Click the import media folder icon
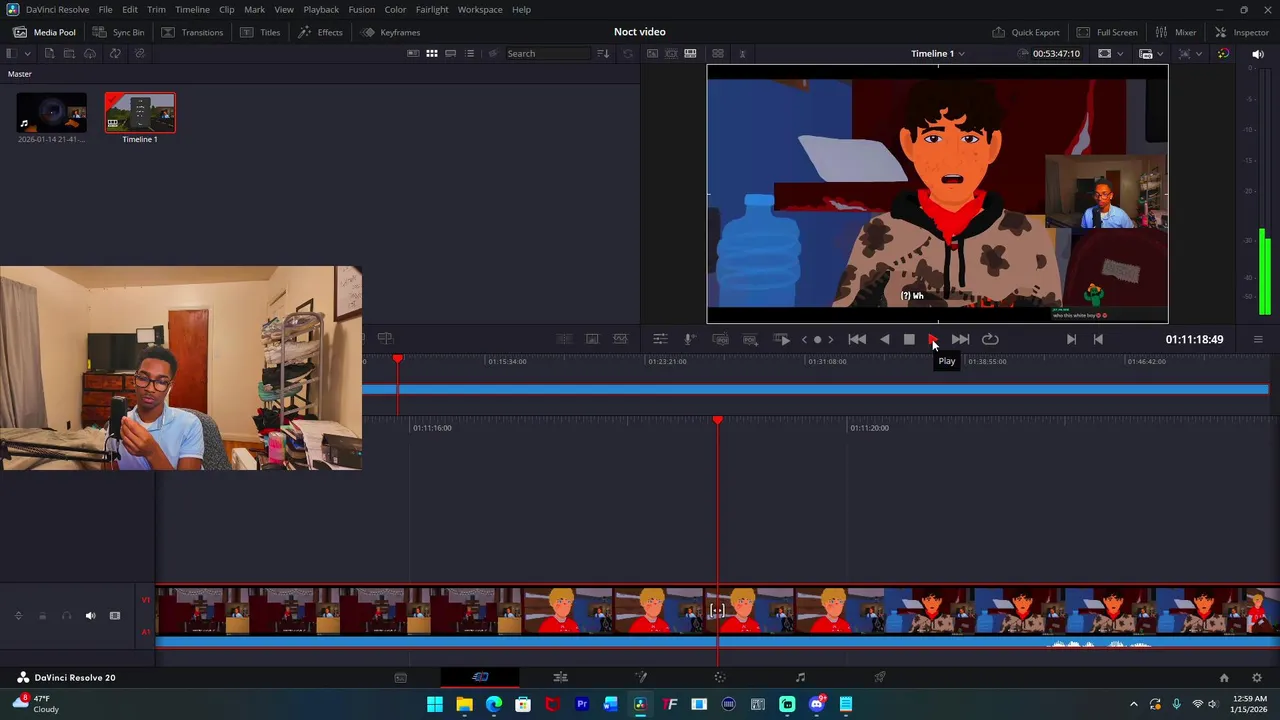Screen dimensions: 1280x720 [x=69, y=53]
